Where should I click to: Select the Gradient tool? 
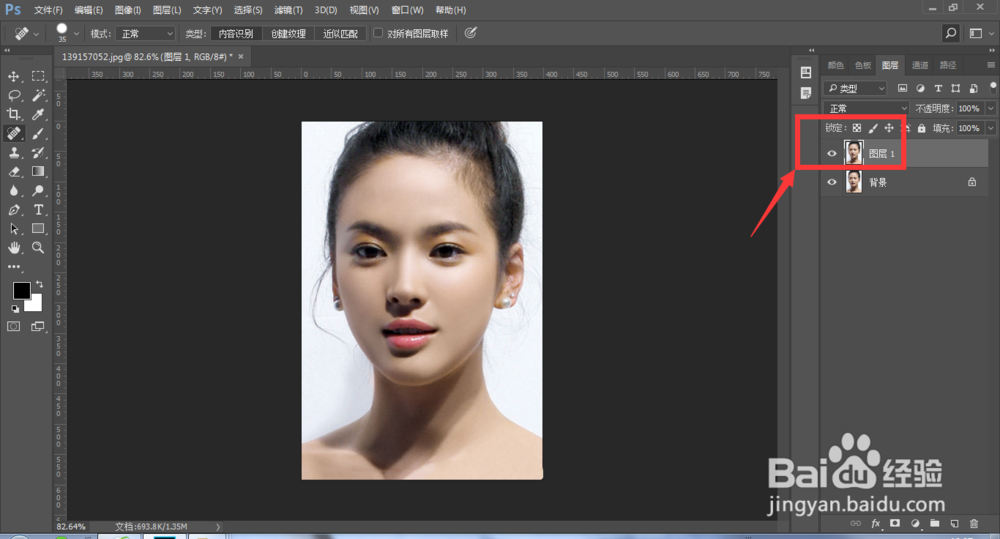38,172
